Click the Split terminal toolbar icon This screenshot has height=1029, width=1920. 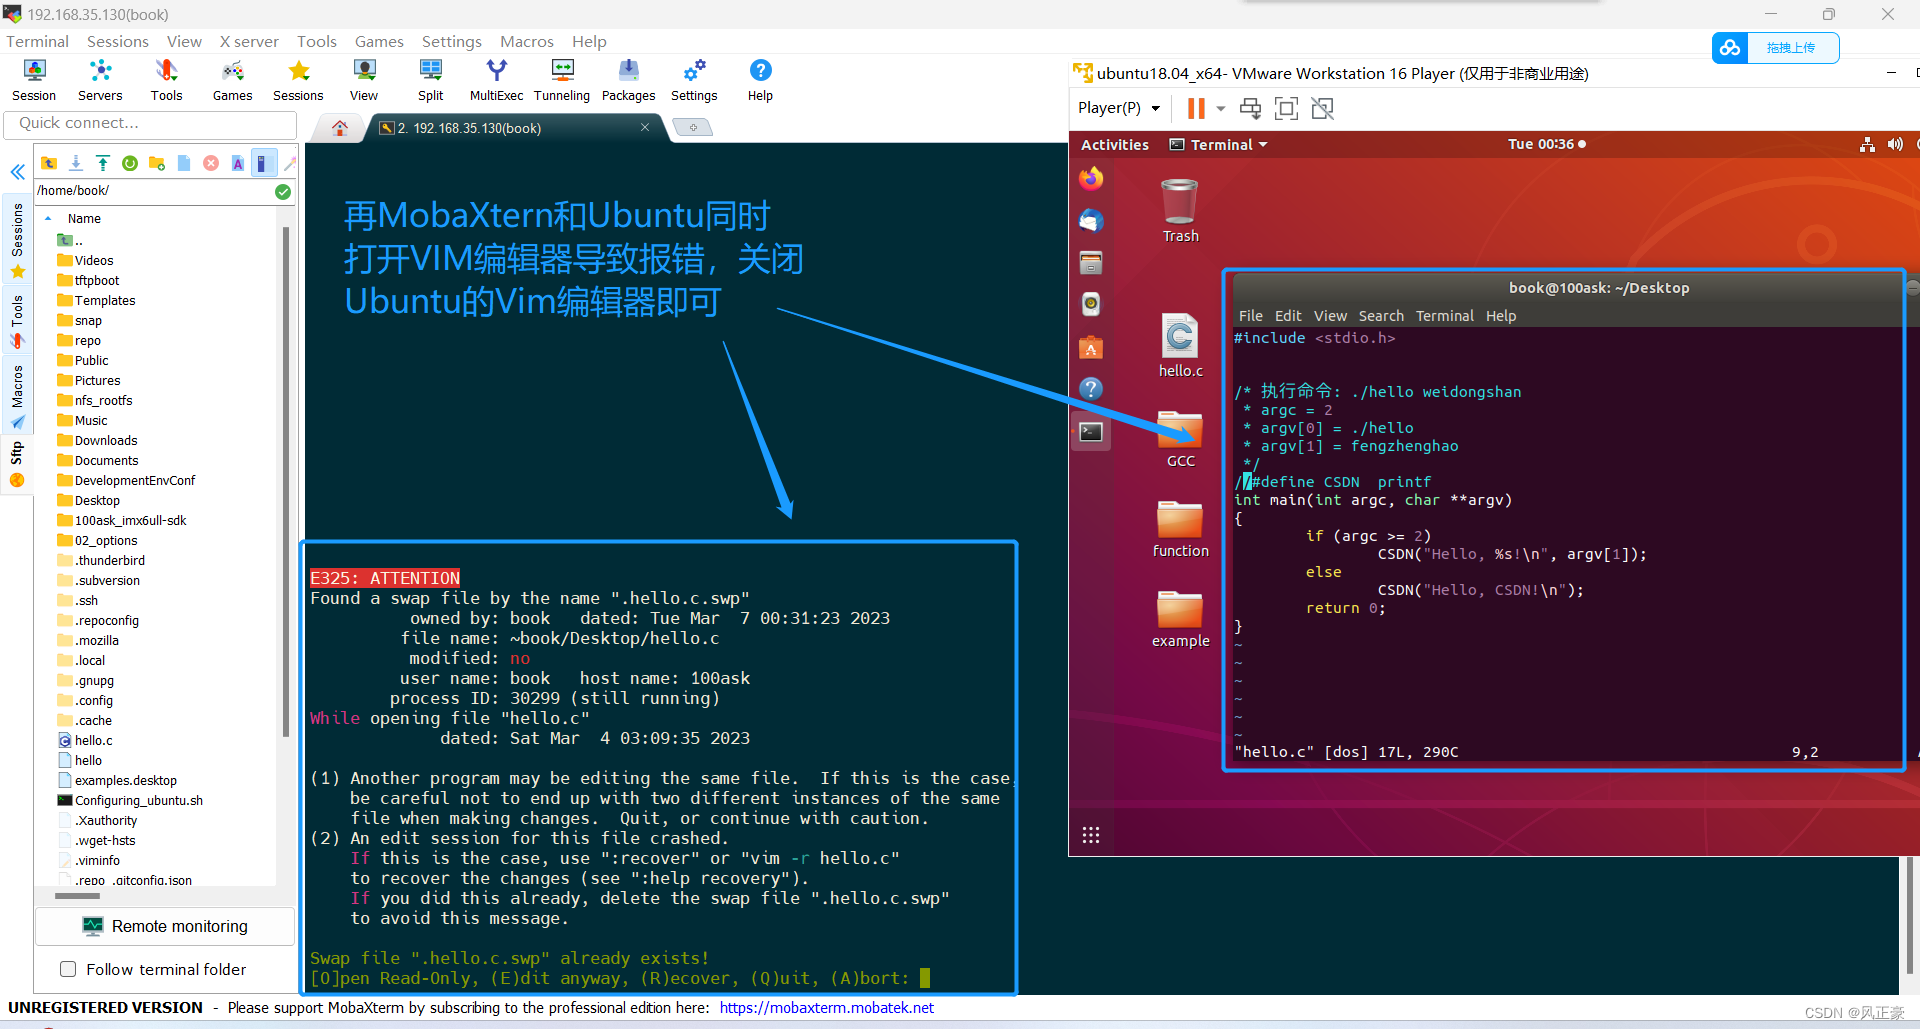click(x=431, y=80)
